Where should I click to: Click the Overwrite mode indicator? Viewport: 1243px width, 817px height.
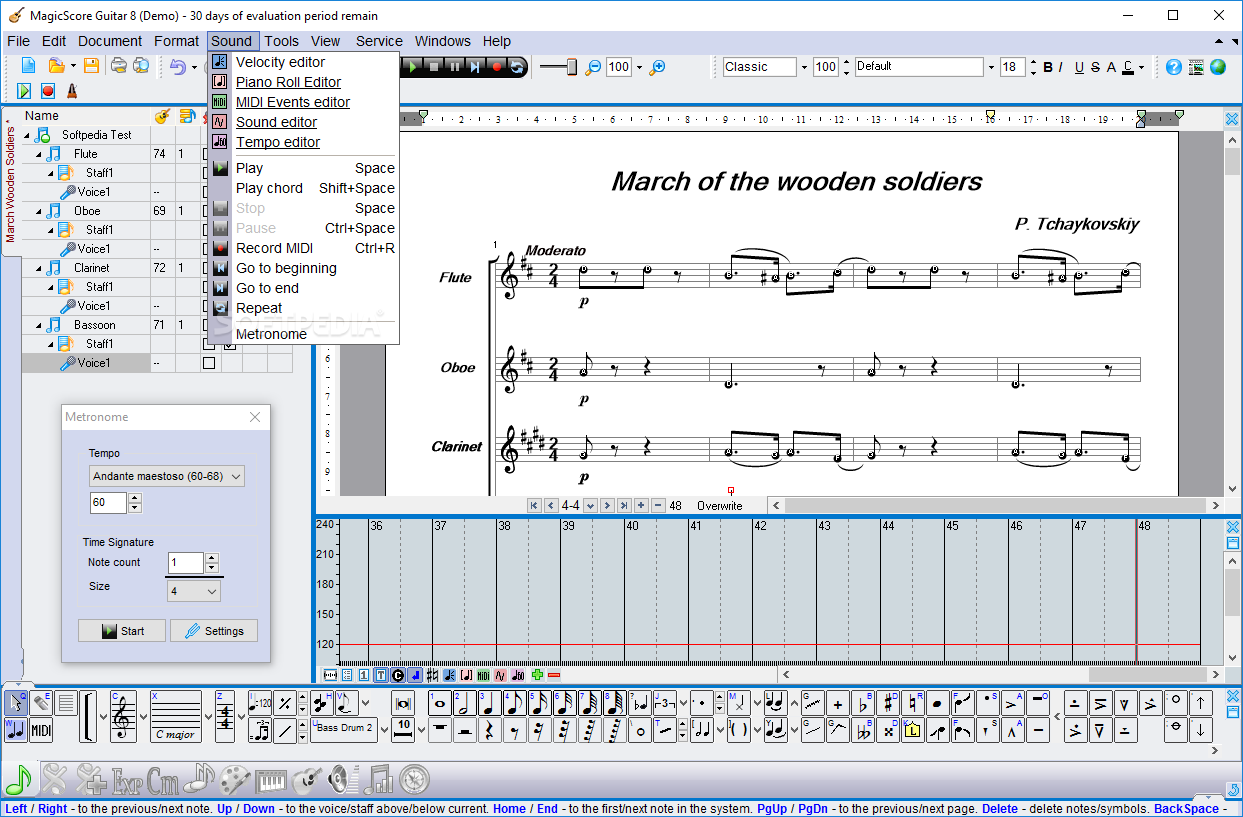(x=720, y=506)
